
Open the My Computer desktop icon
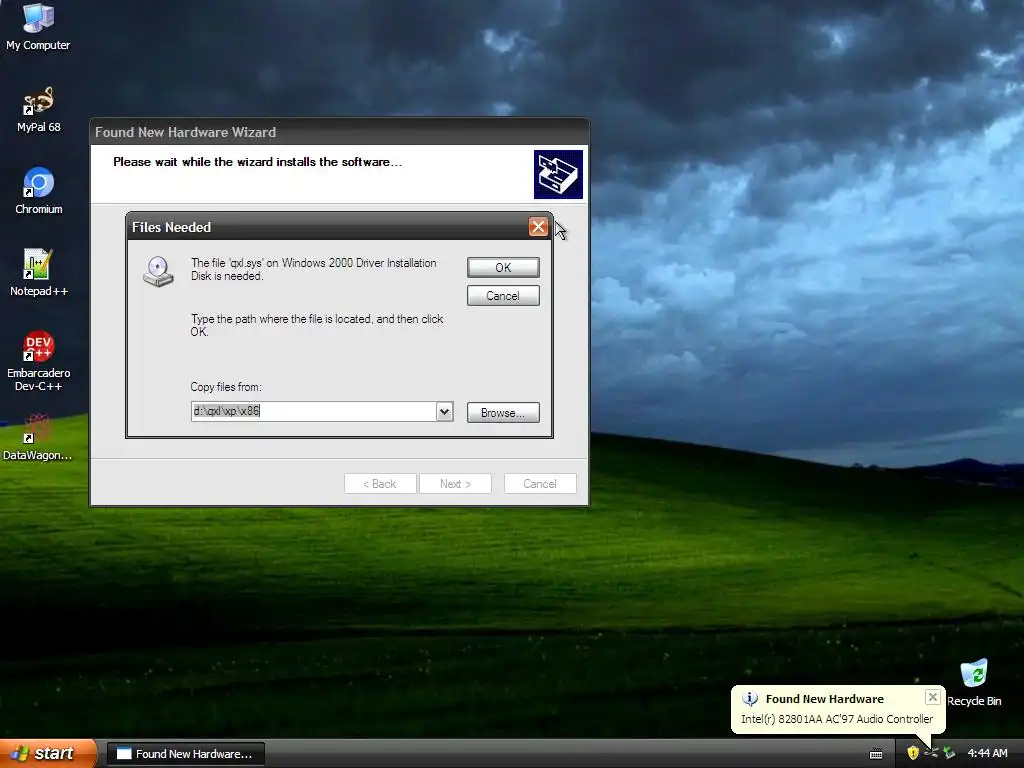click(x=38, y=26)
